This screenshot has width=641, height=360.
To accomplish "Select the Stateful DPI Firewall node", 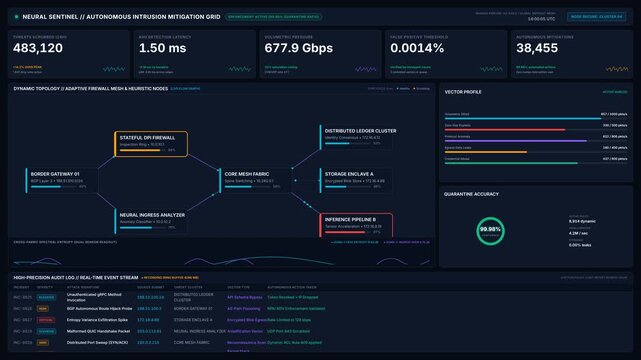I will [151, 144].
